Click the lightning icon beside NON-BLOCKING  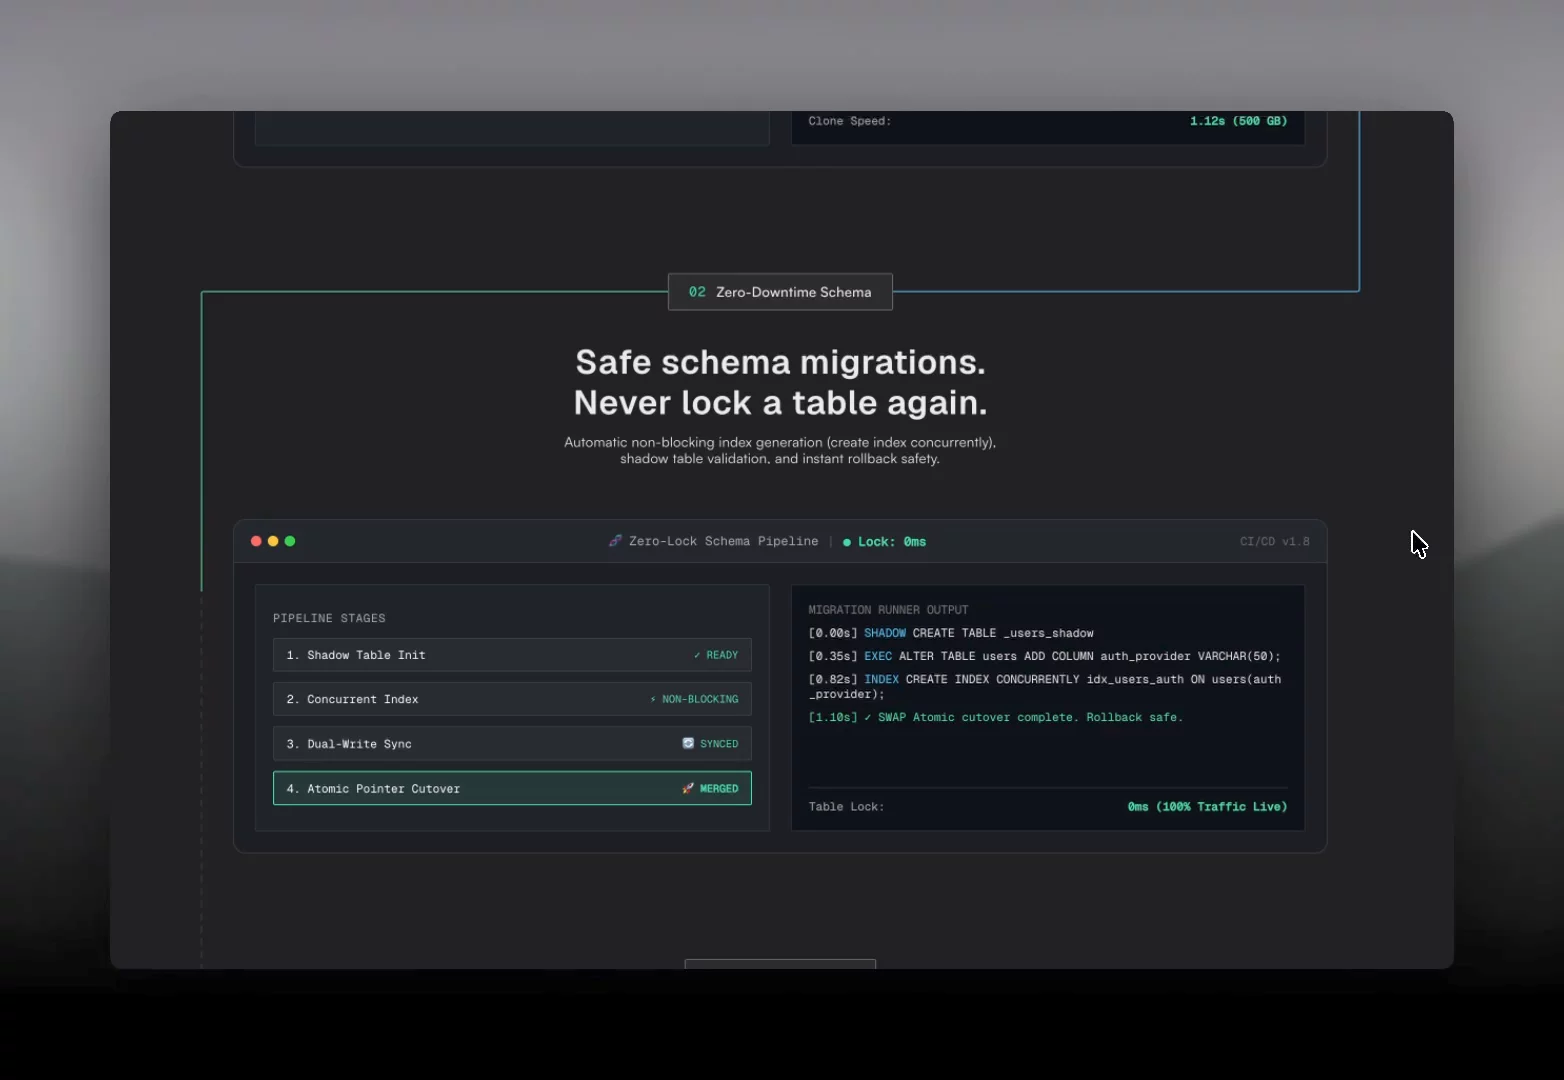(653, 699)
